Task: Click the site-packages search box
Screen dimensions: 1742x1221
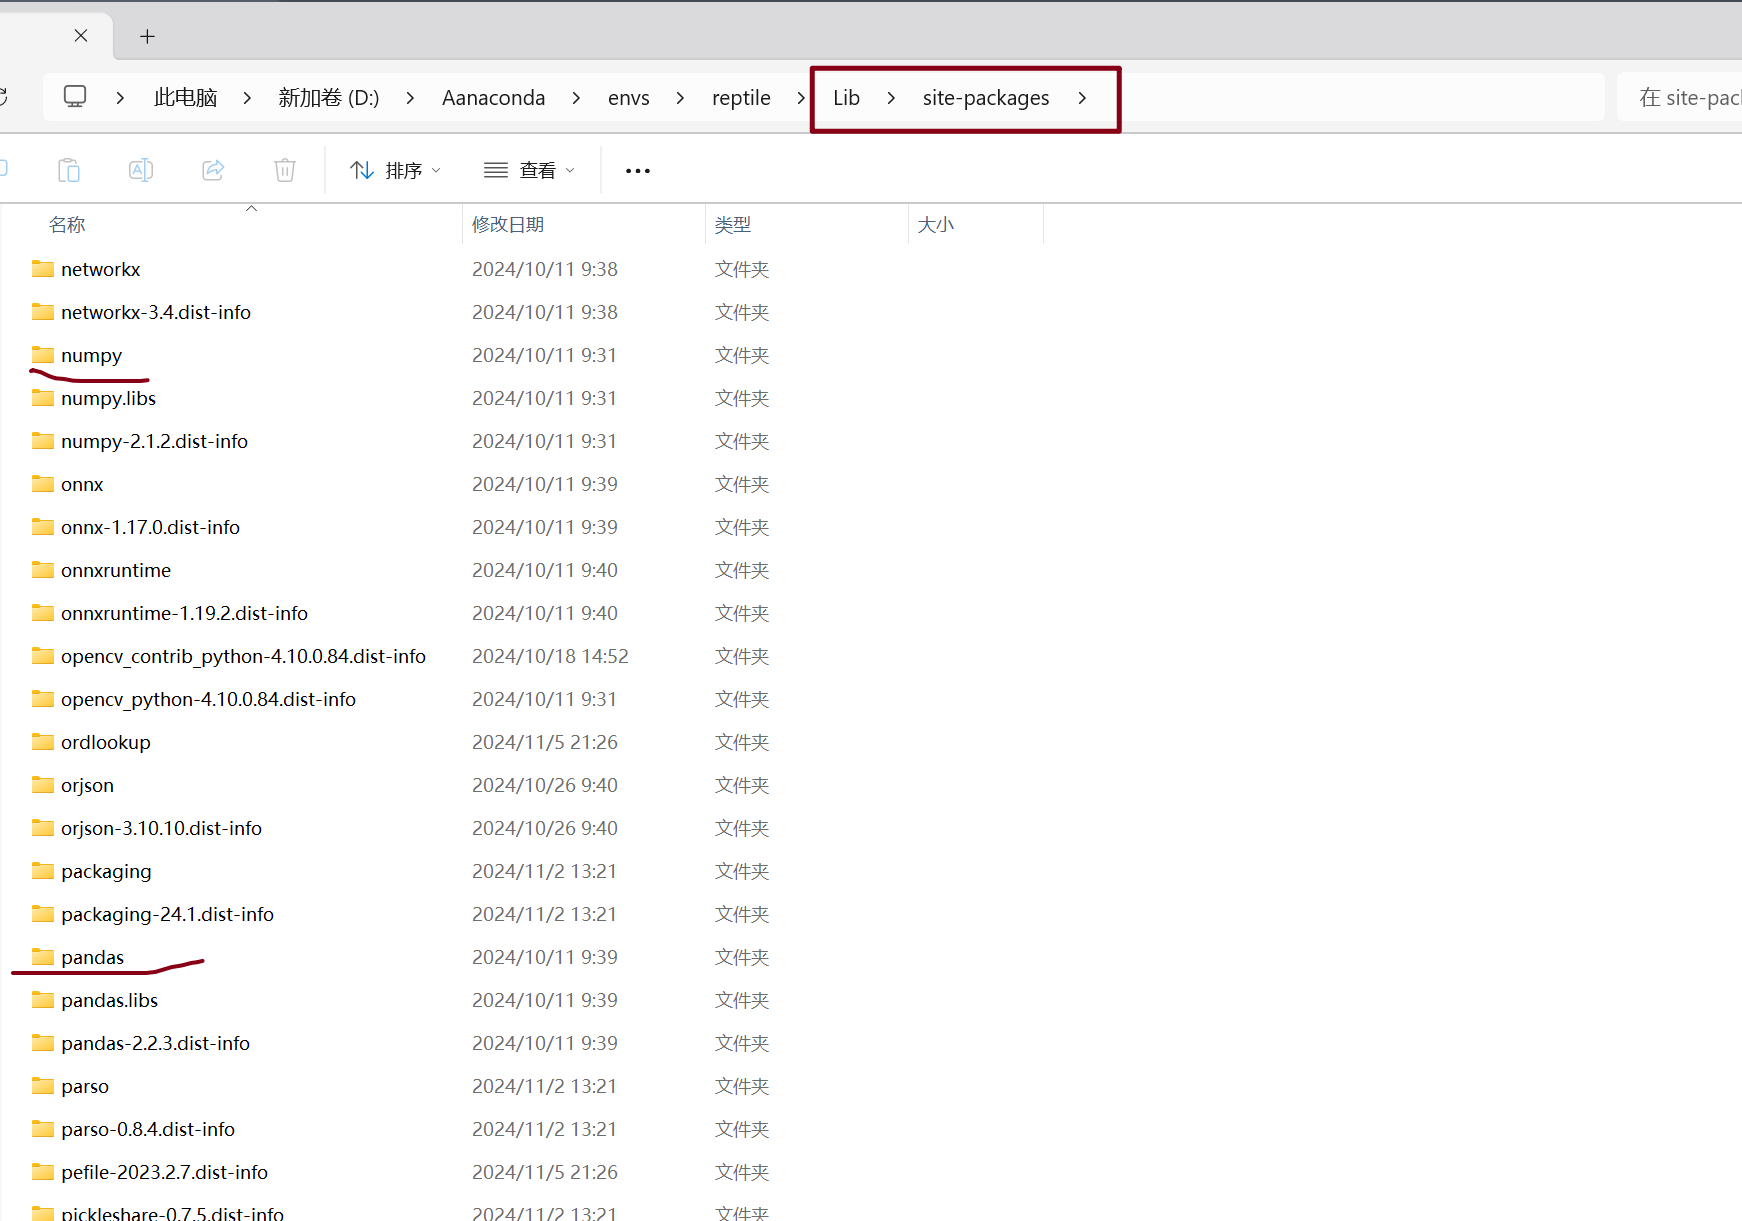Action: [1680, 98]
